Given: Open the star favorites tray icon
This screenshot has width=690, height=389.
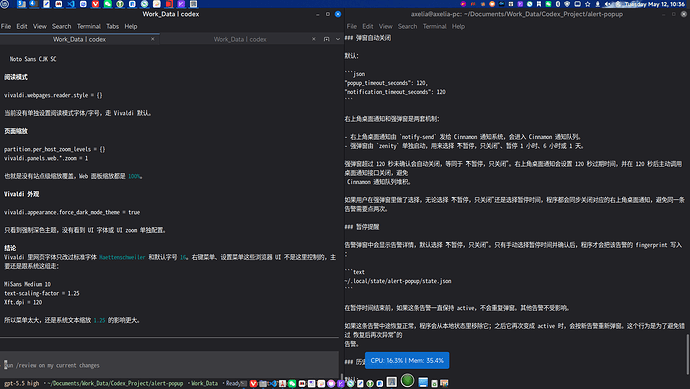Looking at the screenshot, I should click(587, 4).
